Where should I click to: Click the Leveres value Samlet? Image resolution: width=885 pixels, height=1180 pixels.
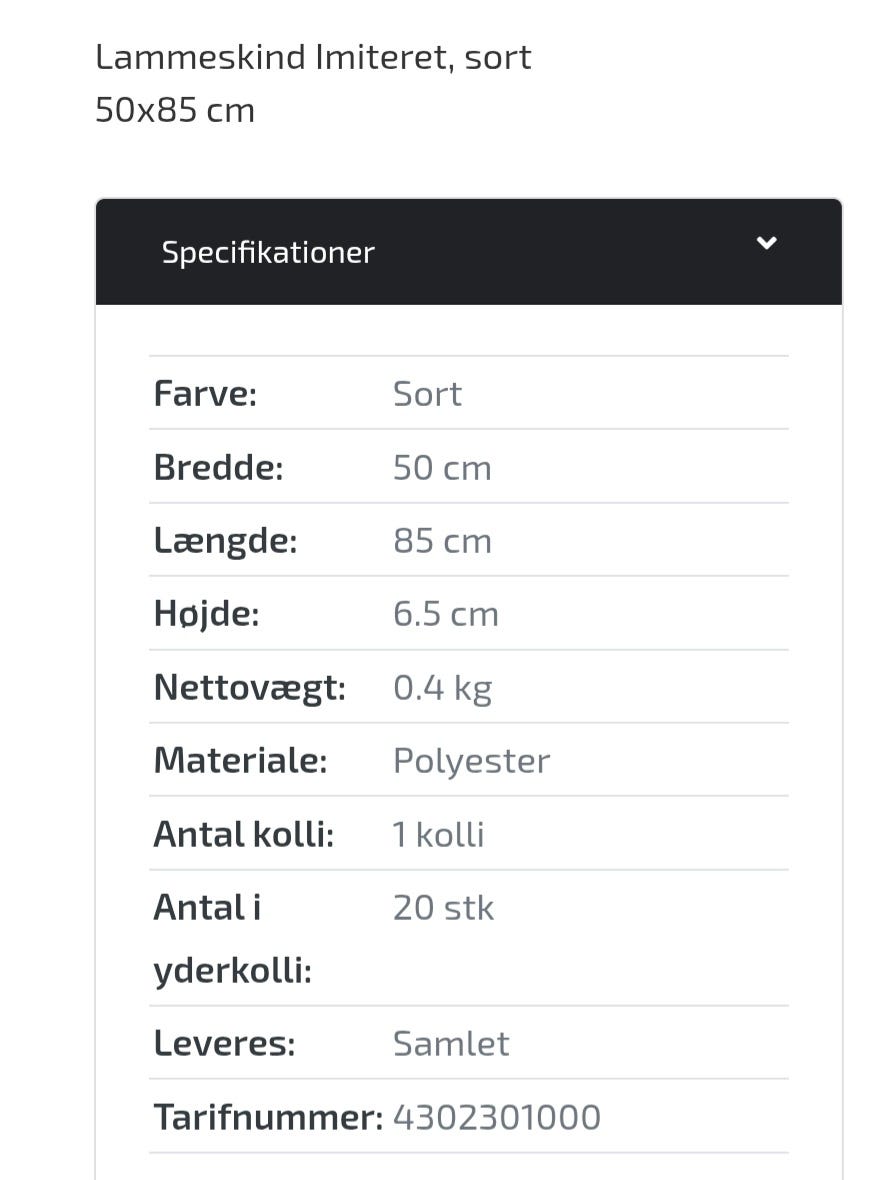coord(451,1044)
